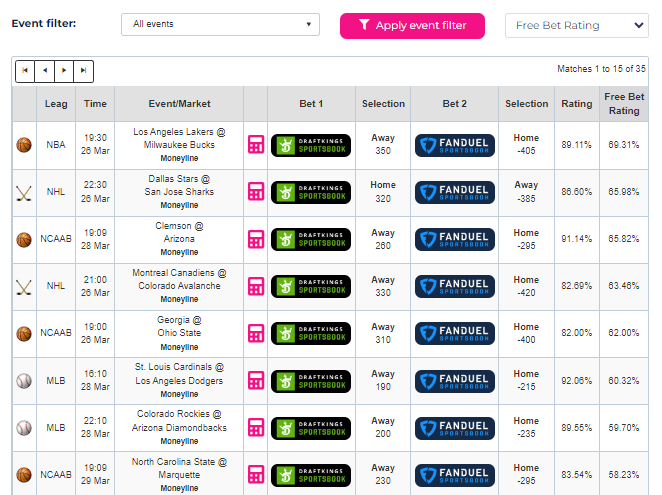Click the 92.06% rating value
Image resolution: width=662 pixels, height=495 pixels.
pyautogui.click(x=576, y=381)
